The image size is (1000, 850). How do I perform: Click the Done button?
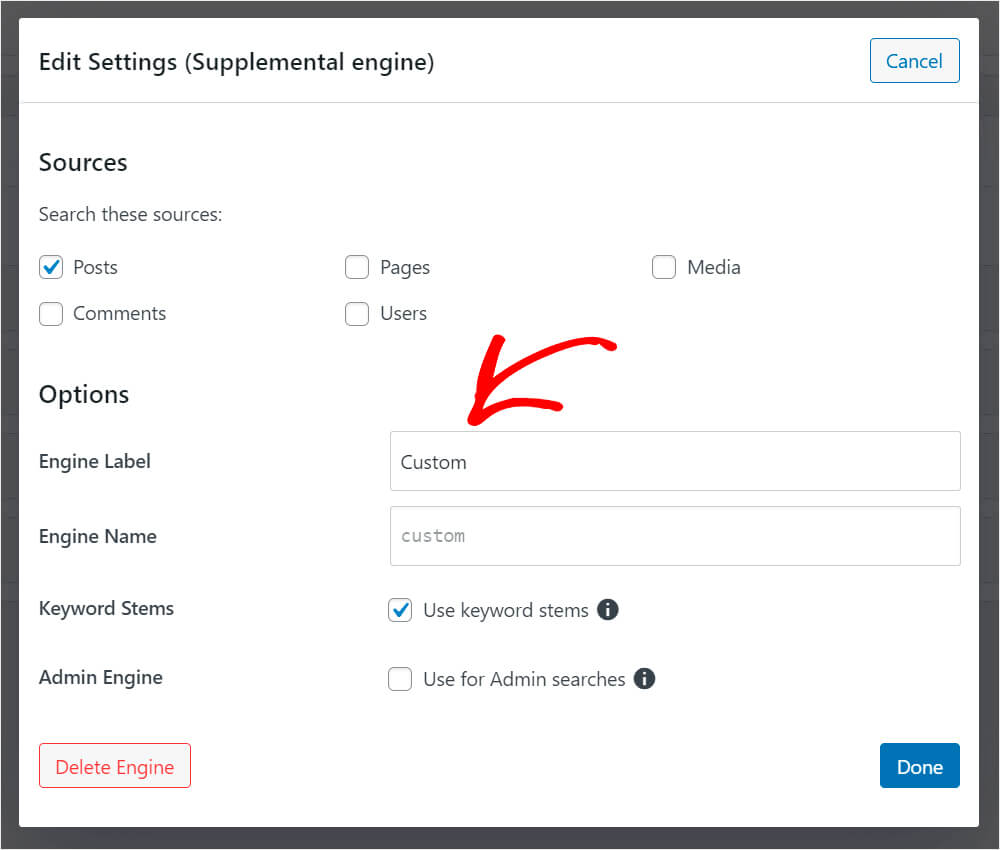[920, 766]
